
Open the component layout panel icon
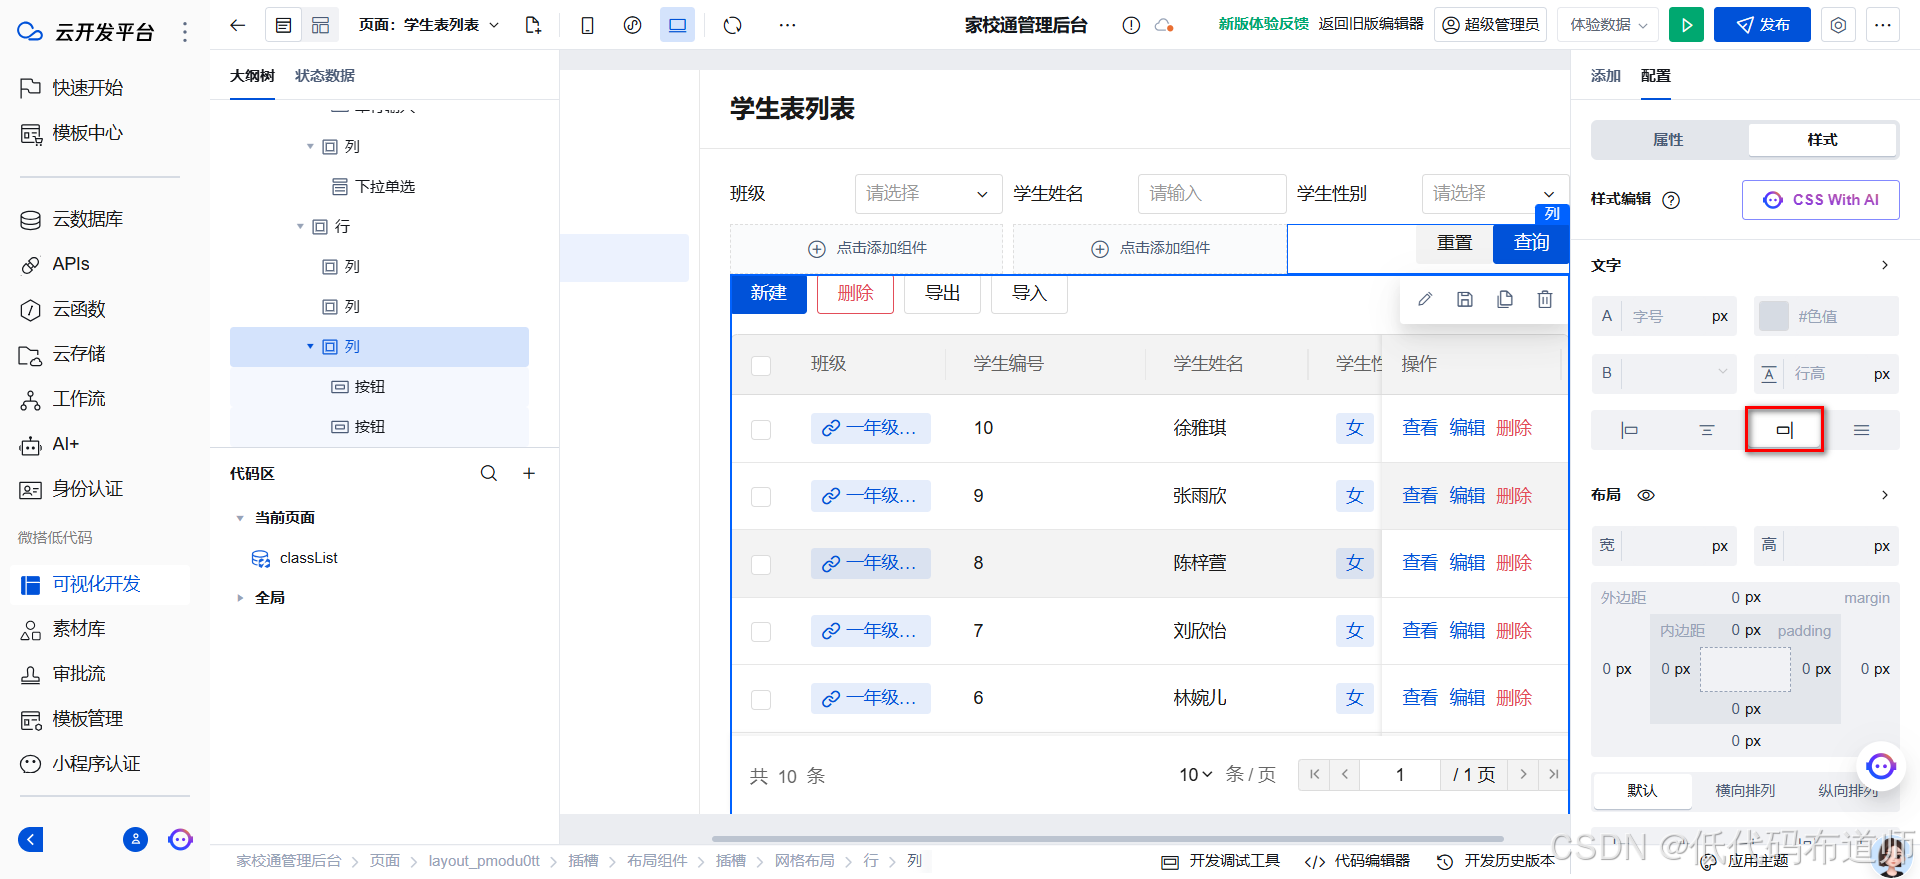[320, 25]
